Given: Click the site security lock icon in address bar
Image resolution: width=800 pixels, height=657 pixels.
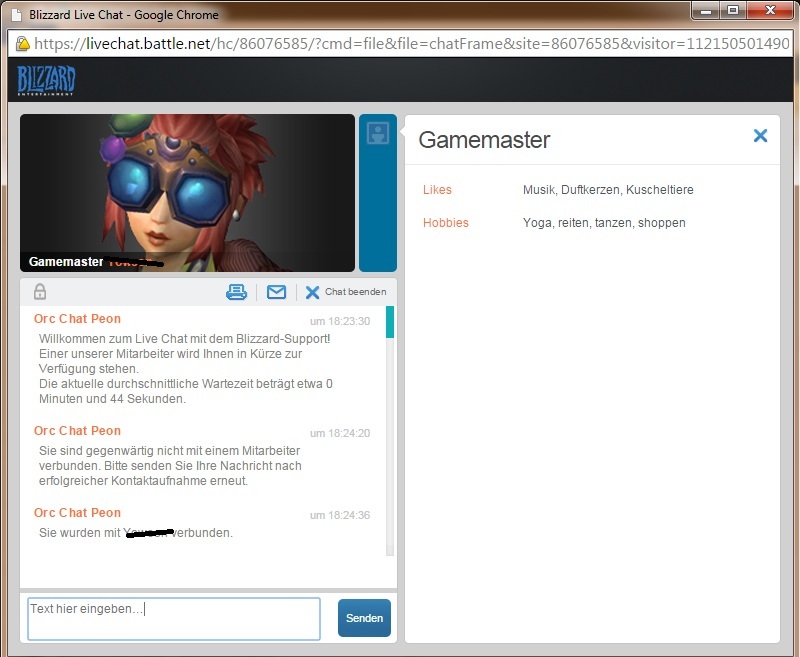Looking at the screenshot, I should 22,44.
